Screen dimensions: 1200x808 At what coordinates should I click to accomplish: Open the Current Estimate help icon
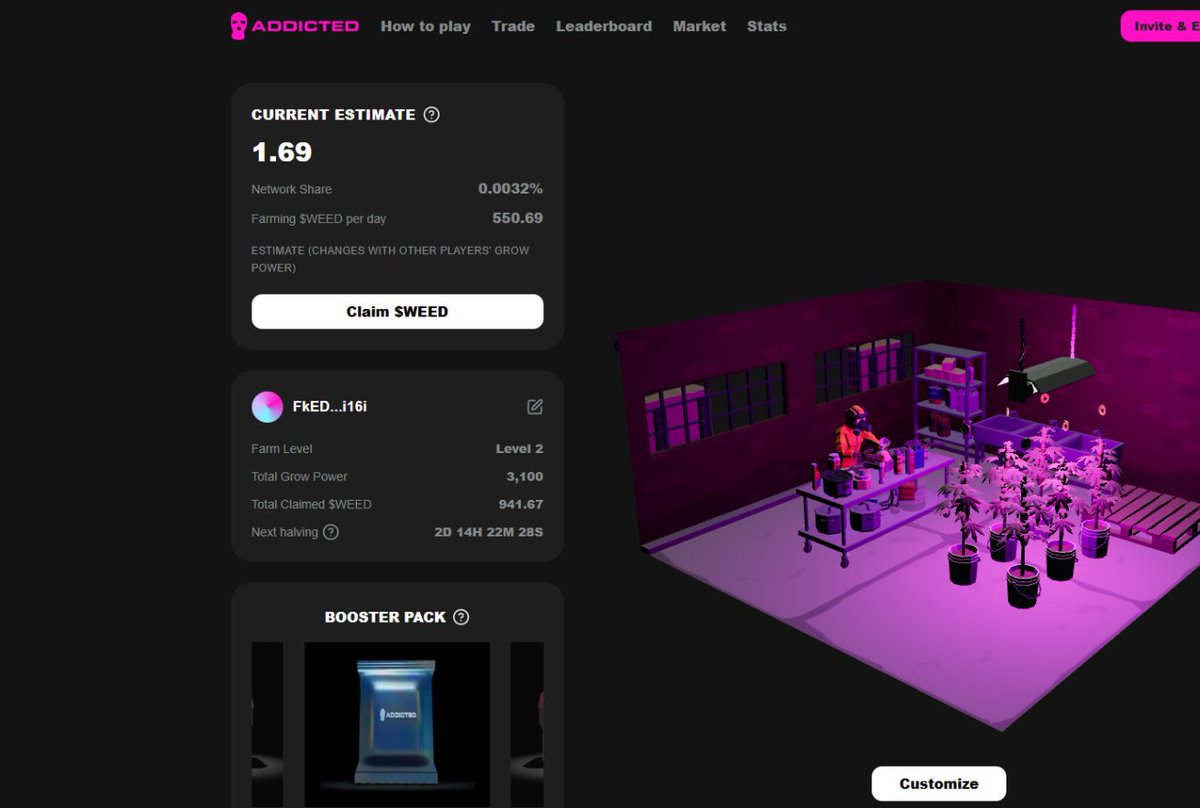coord(431,115)
